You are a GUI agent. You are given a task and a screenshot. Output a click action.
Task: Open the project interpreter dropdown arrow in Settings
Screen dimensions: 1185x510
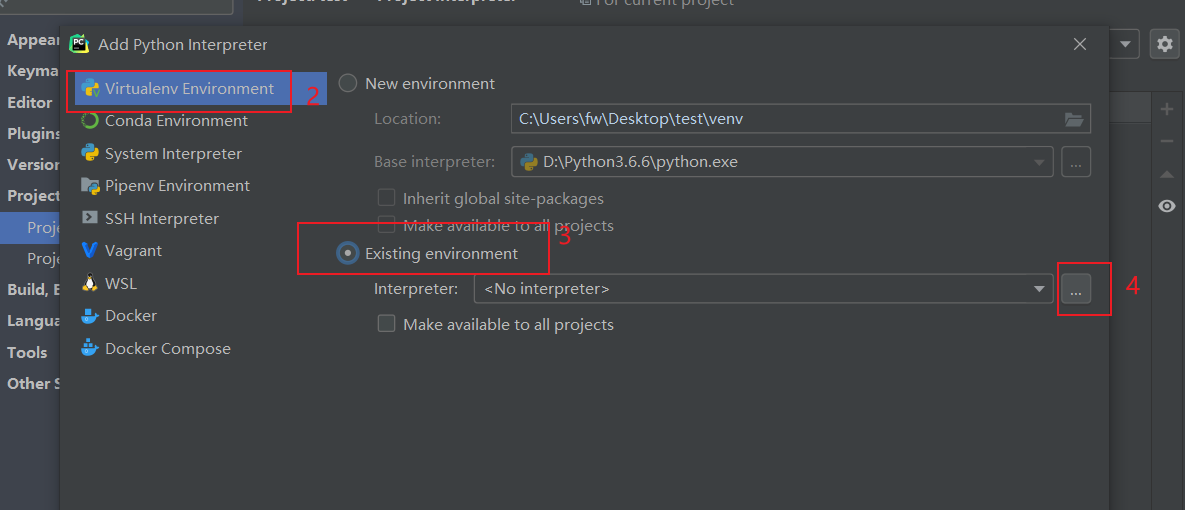point(1125,45)
